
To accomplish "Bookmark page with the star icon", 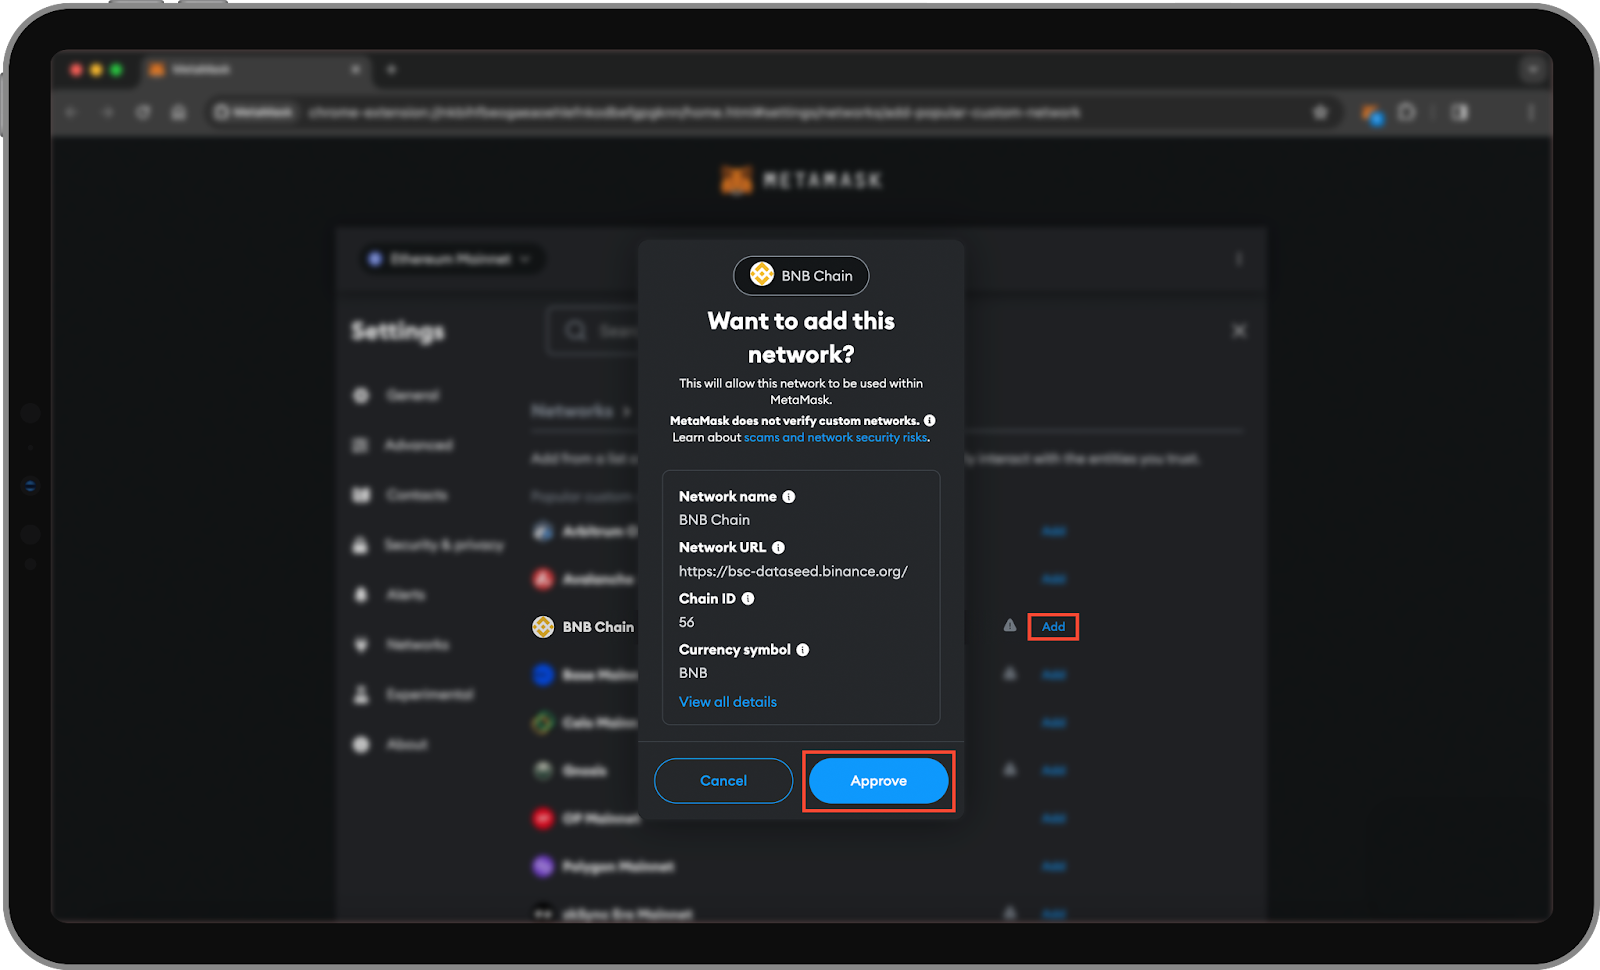I will click(1320, 113).
